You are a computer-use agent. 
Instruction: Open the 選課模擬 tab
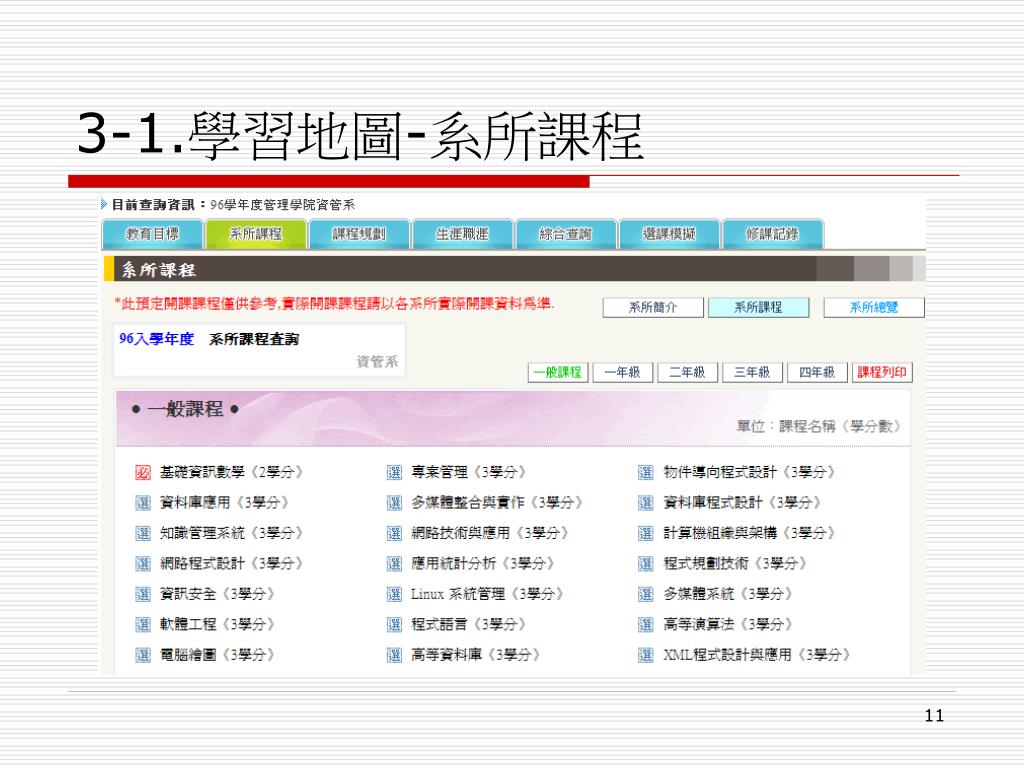click(x=669, y=234)
